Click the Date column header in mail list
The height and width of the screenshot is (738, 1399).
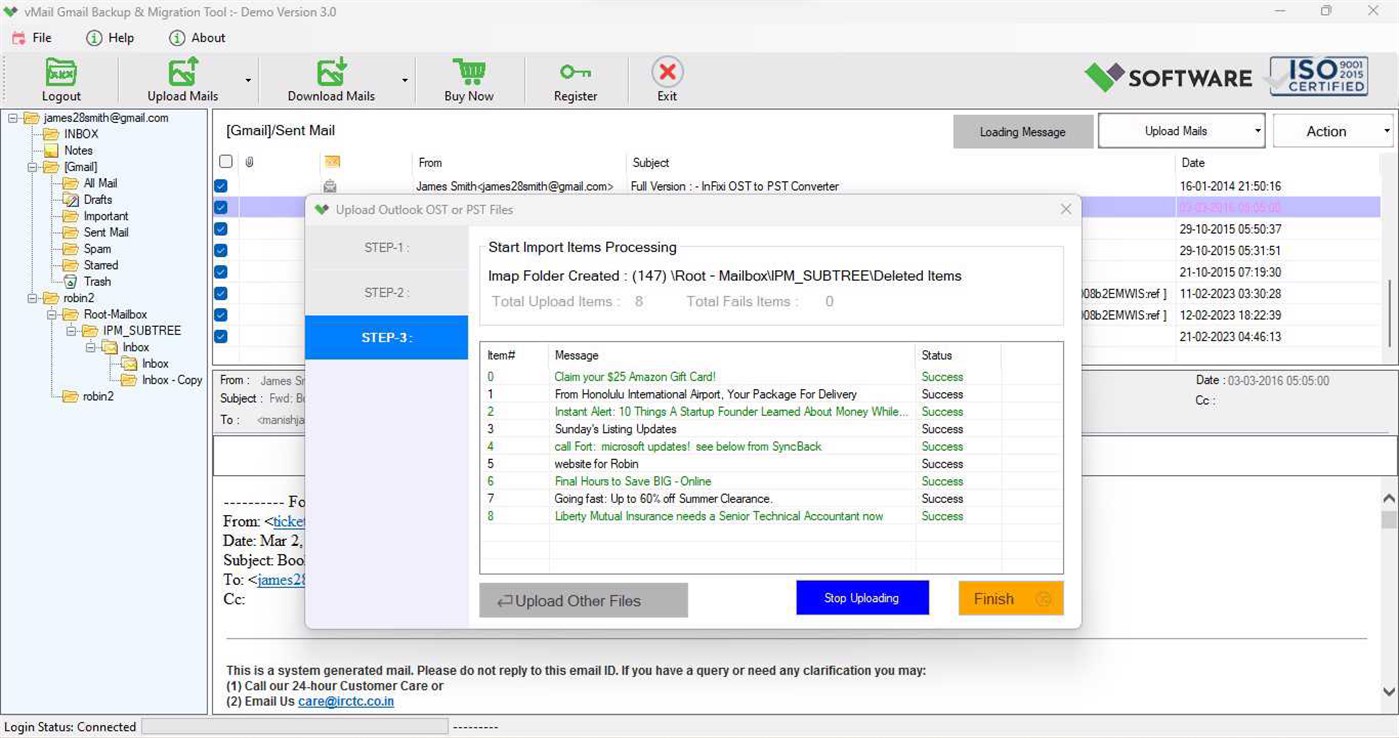(x=1193, y=162)
